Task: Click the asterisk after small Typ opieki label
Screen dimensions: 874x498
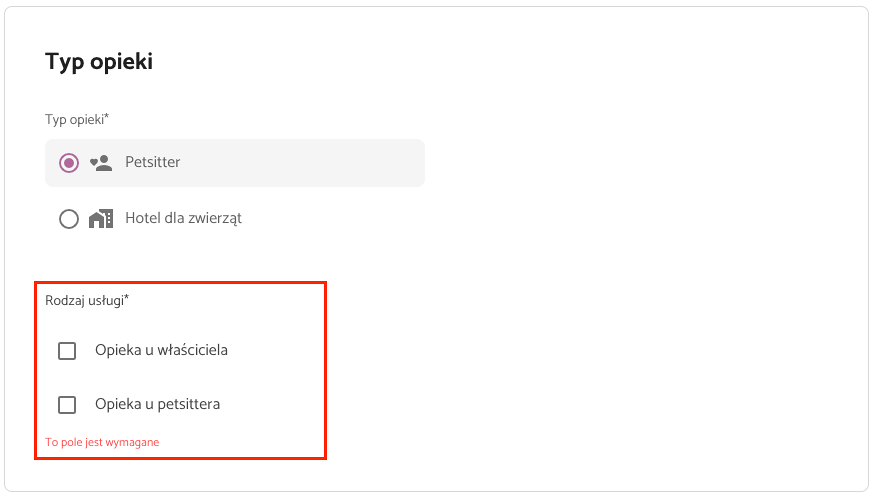Action: click(x=106, y=115)
